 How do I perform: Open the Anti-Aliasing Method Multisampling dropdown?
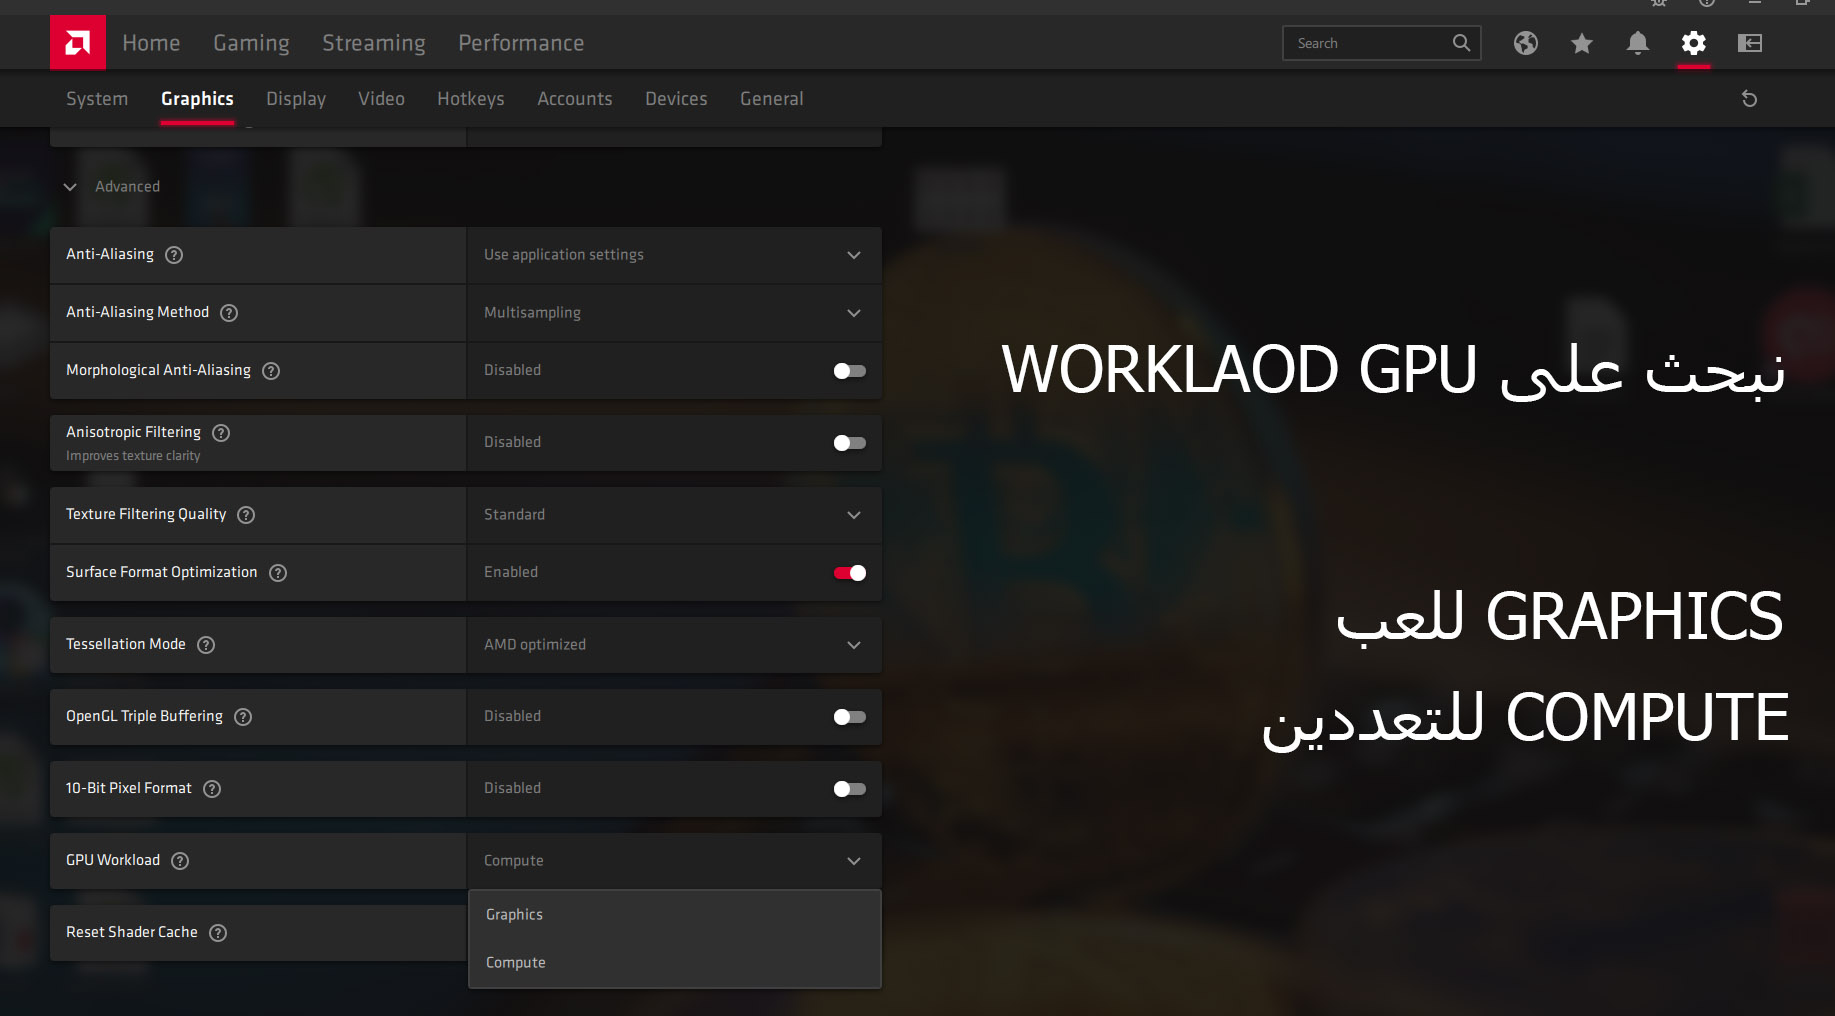674,313
